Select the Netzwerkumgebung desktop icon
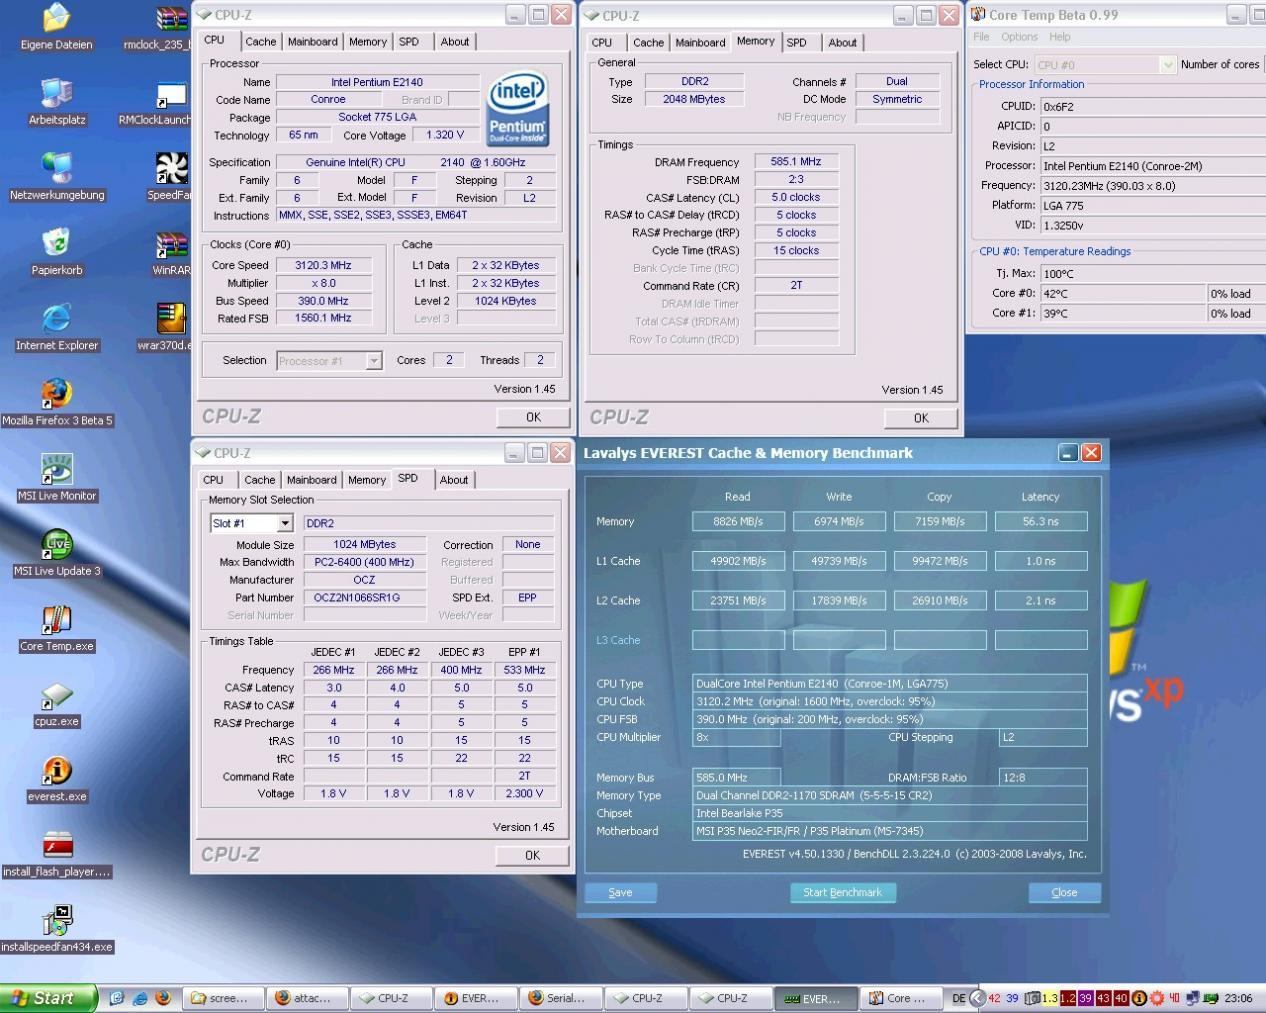1266x1013 pixels. coord(57,177)
